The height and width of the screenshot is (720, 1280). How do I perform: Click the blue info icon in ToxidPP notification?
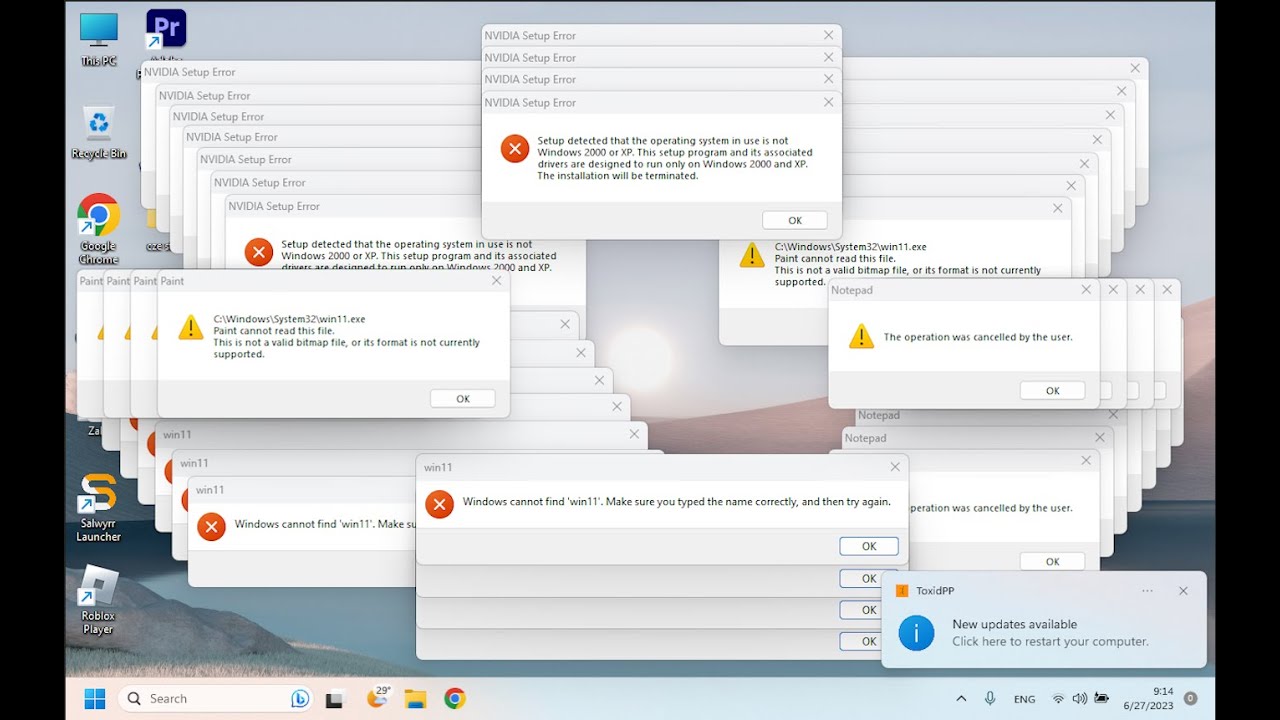click(x=916, y=632)
